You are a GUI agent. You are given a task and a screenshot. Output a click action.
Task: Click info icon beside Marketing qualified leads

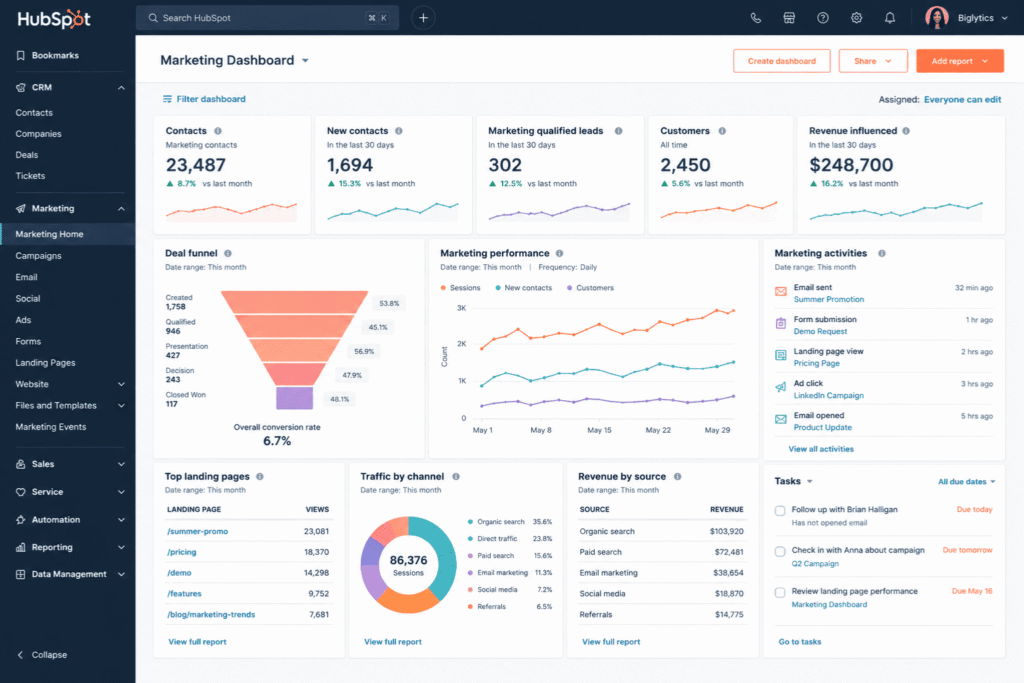618,131
